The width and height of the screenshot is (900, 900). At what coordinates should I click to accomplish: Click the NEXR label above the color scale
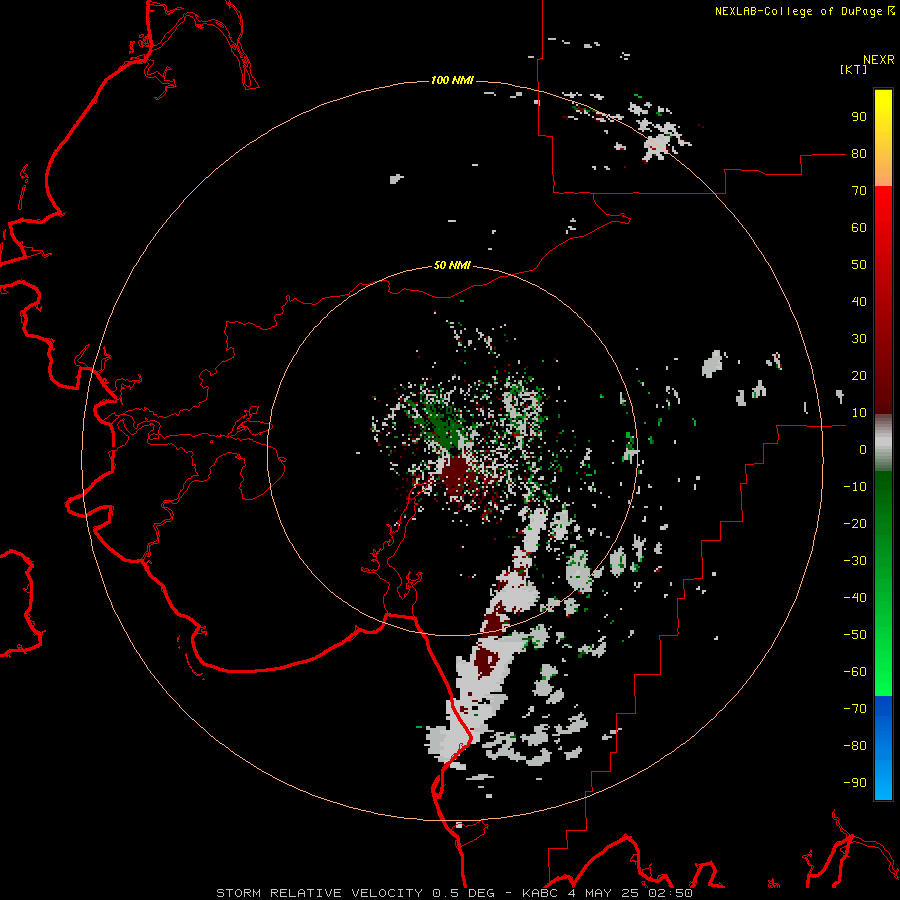[x=879, y=60]
